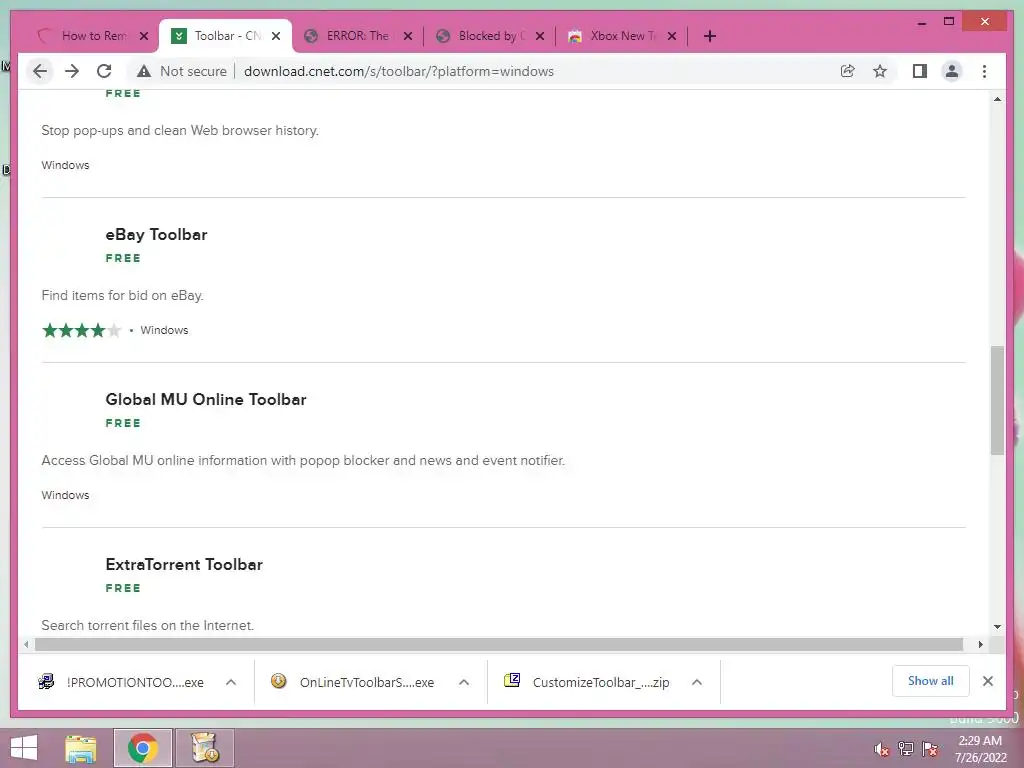Open the Windows Start menu
The height and width of the screenshot is (768, 1024).
click(24, 748)
